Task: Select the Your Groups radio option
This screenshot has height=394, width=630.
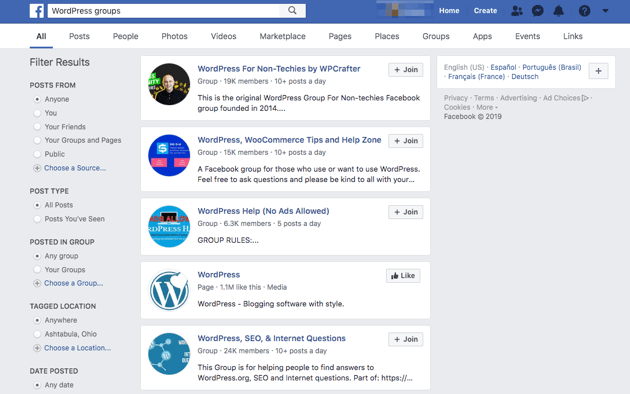Action: (37, 269)
